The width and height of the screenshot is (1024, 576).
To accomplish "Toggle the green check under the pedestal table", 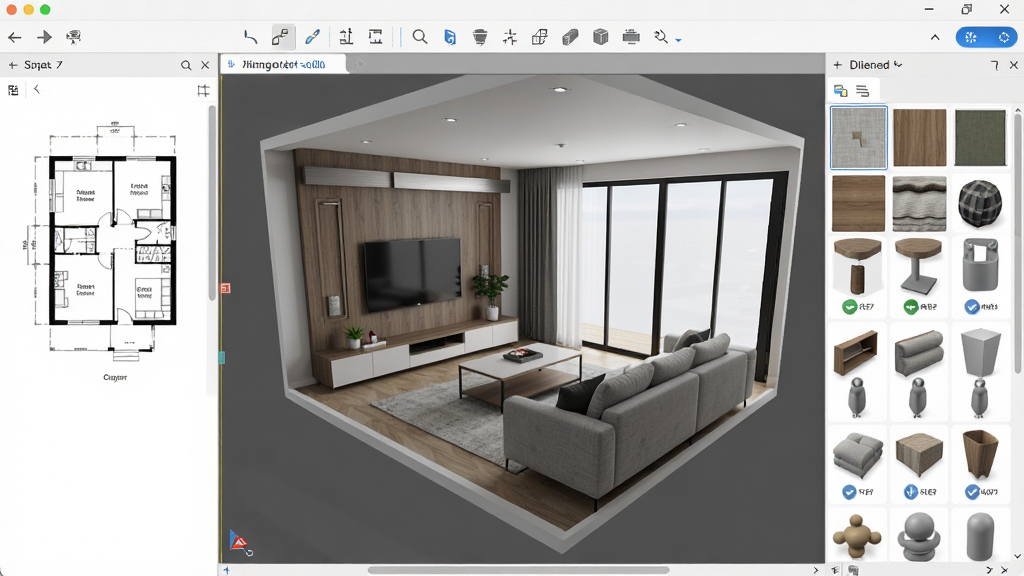I will (x=910, y=306).
